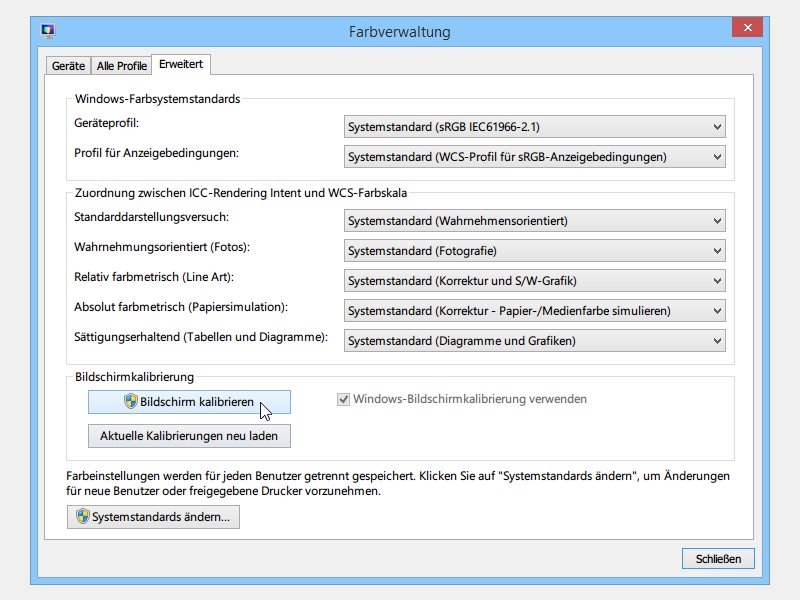Expand the Absolut farbmetrisch (Papiersimulation) dropdown
Image resolution: width=800 pixels, height=600 pixels.
coord(535,311)
